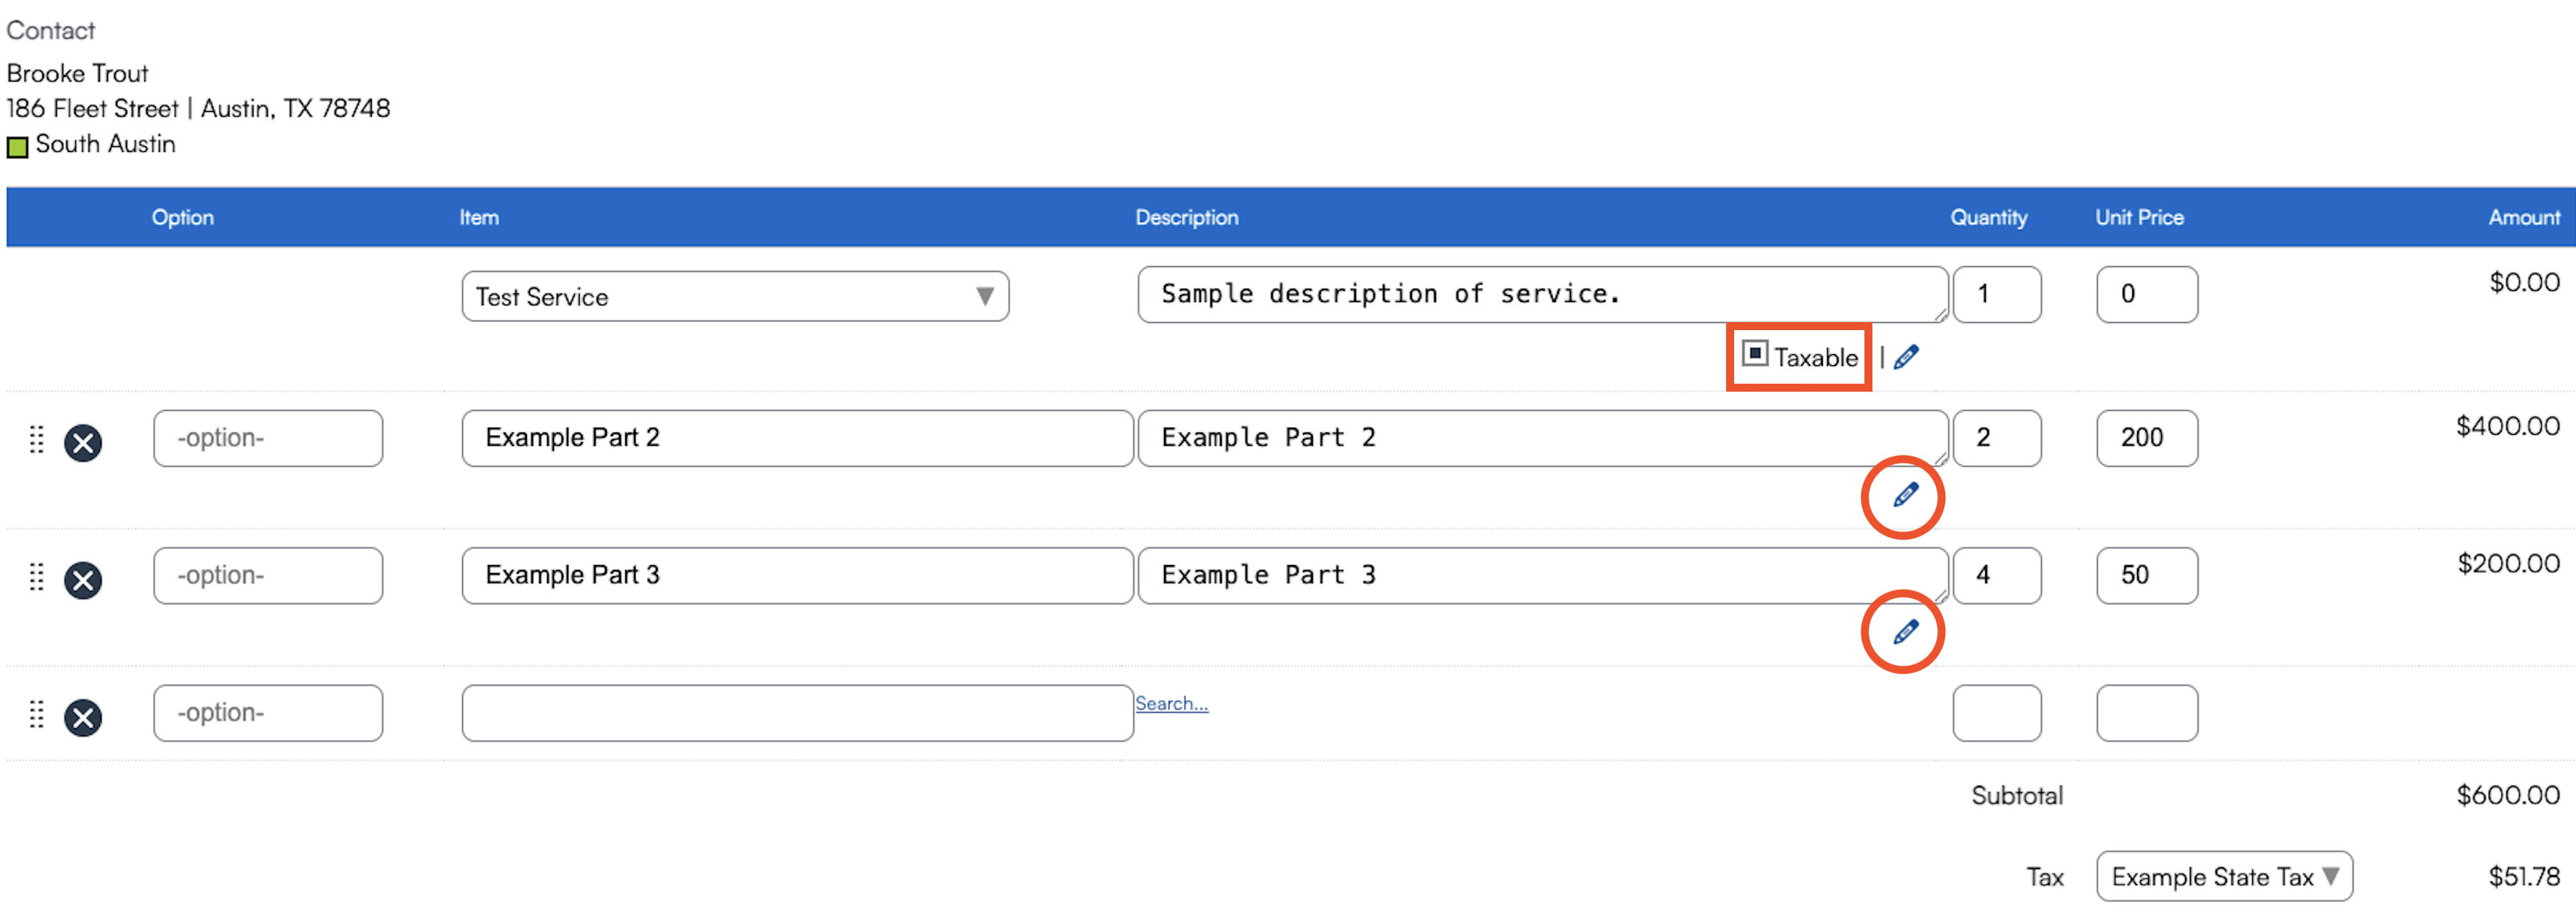Remove the Example Part 2 line item
This screenshot has height=916, width=2576.
click(83, 442)
